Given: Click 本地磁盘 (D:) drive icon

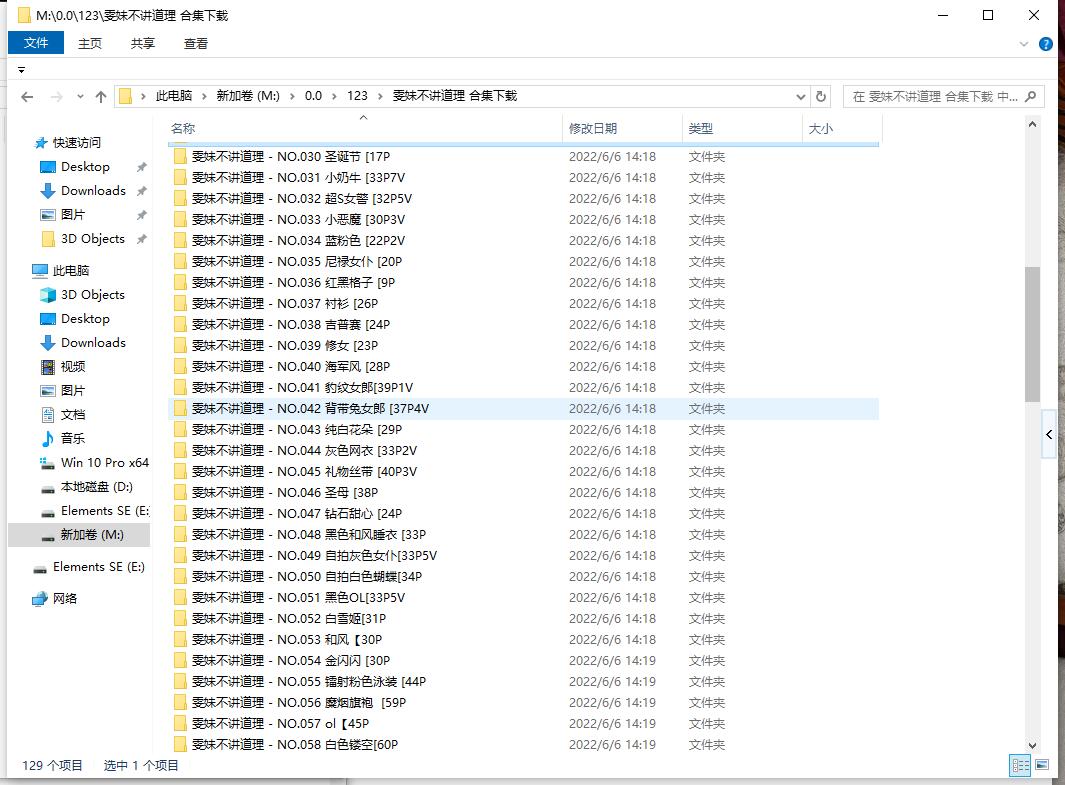Looking at the screenshot, I should (48, 488).
